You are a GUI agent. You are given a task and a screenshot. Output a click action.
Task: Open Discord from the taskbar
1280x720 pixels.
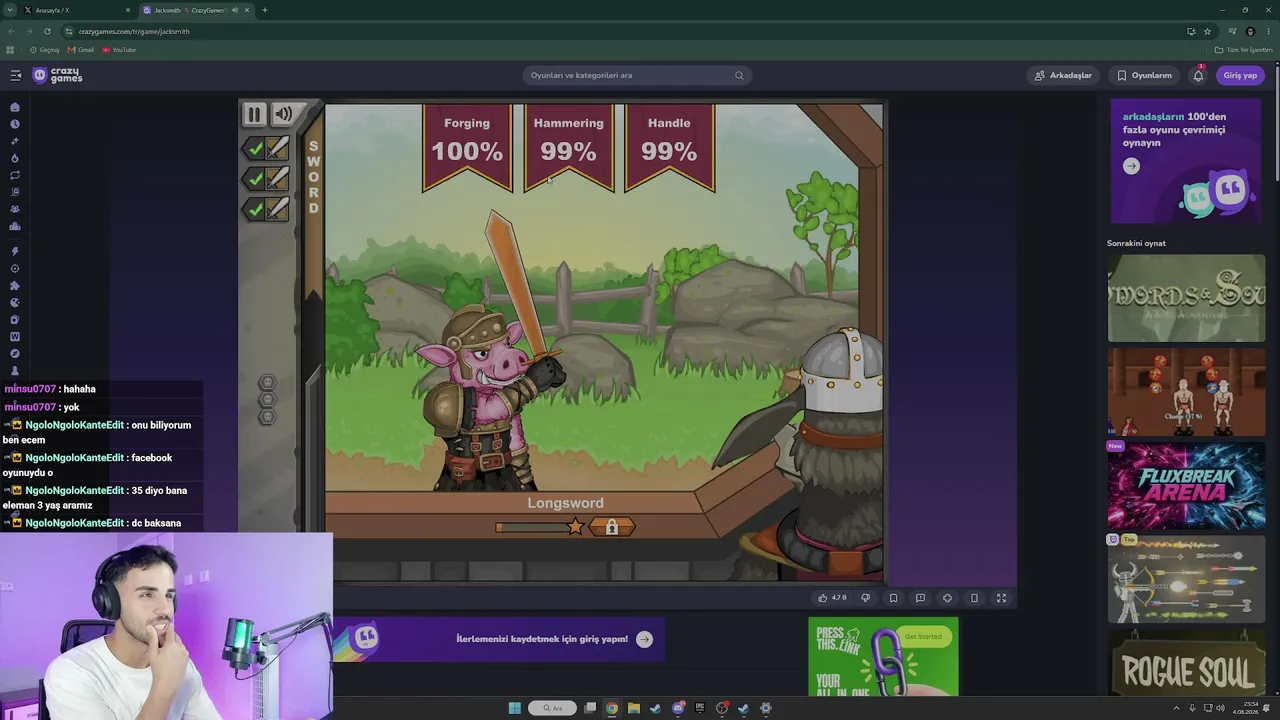(678, 708)
